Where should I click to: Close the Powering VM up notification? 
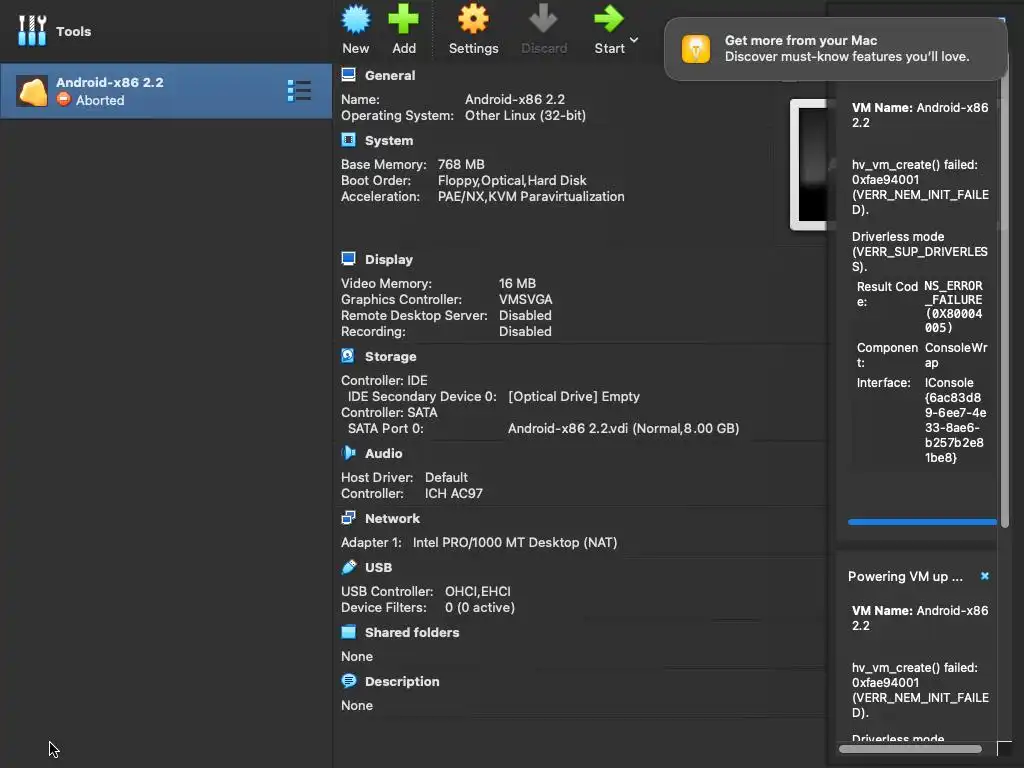pyautogui.click(x=985, y=576)
